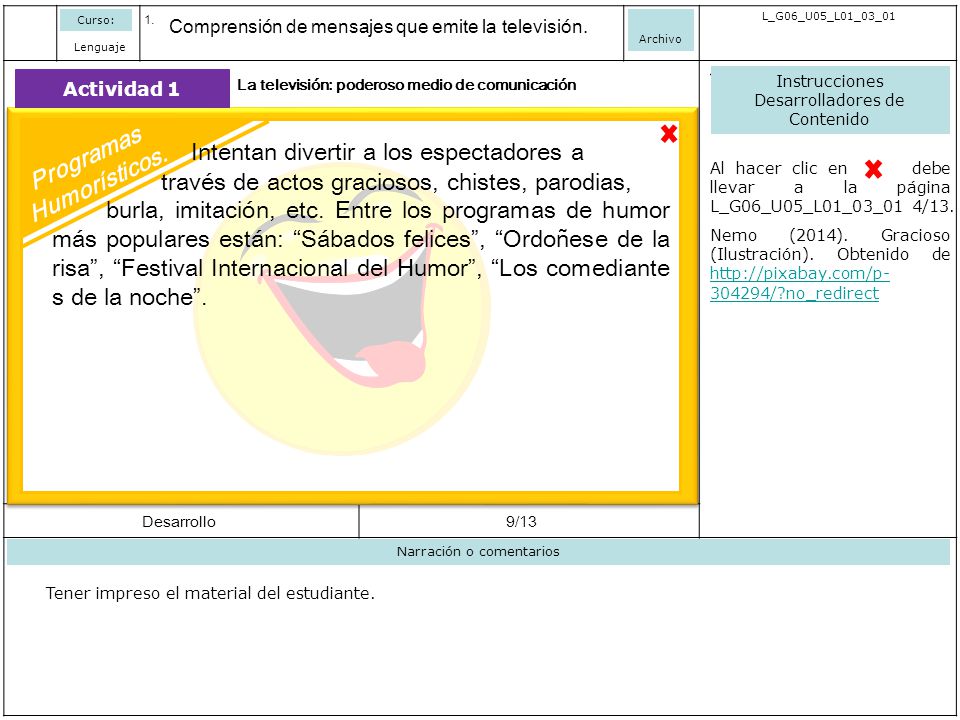The height and width of the screenshot is (720, 960).
Task: Select the Lenguaje course text
Action: (99, 47)
